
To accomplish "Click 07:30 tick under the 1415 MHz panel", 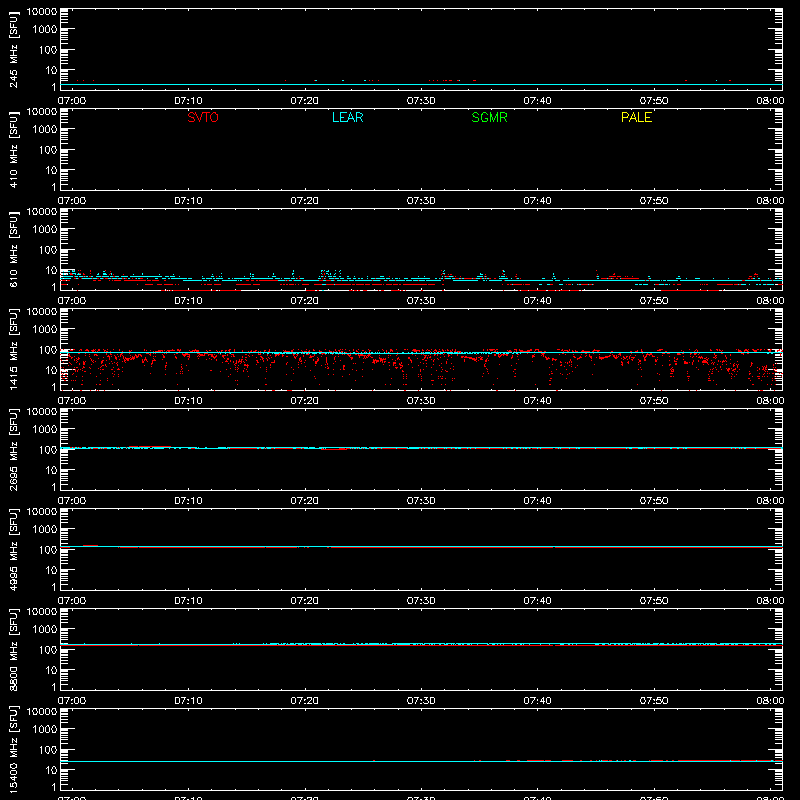I will [x=421, y=401].
